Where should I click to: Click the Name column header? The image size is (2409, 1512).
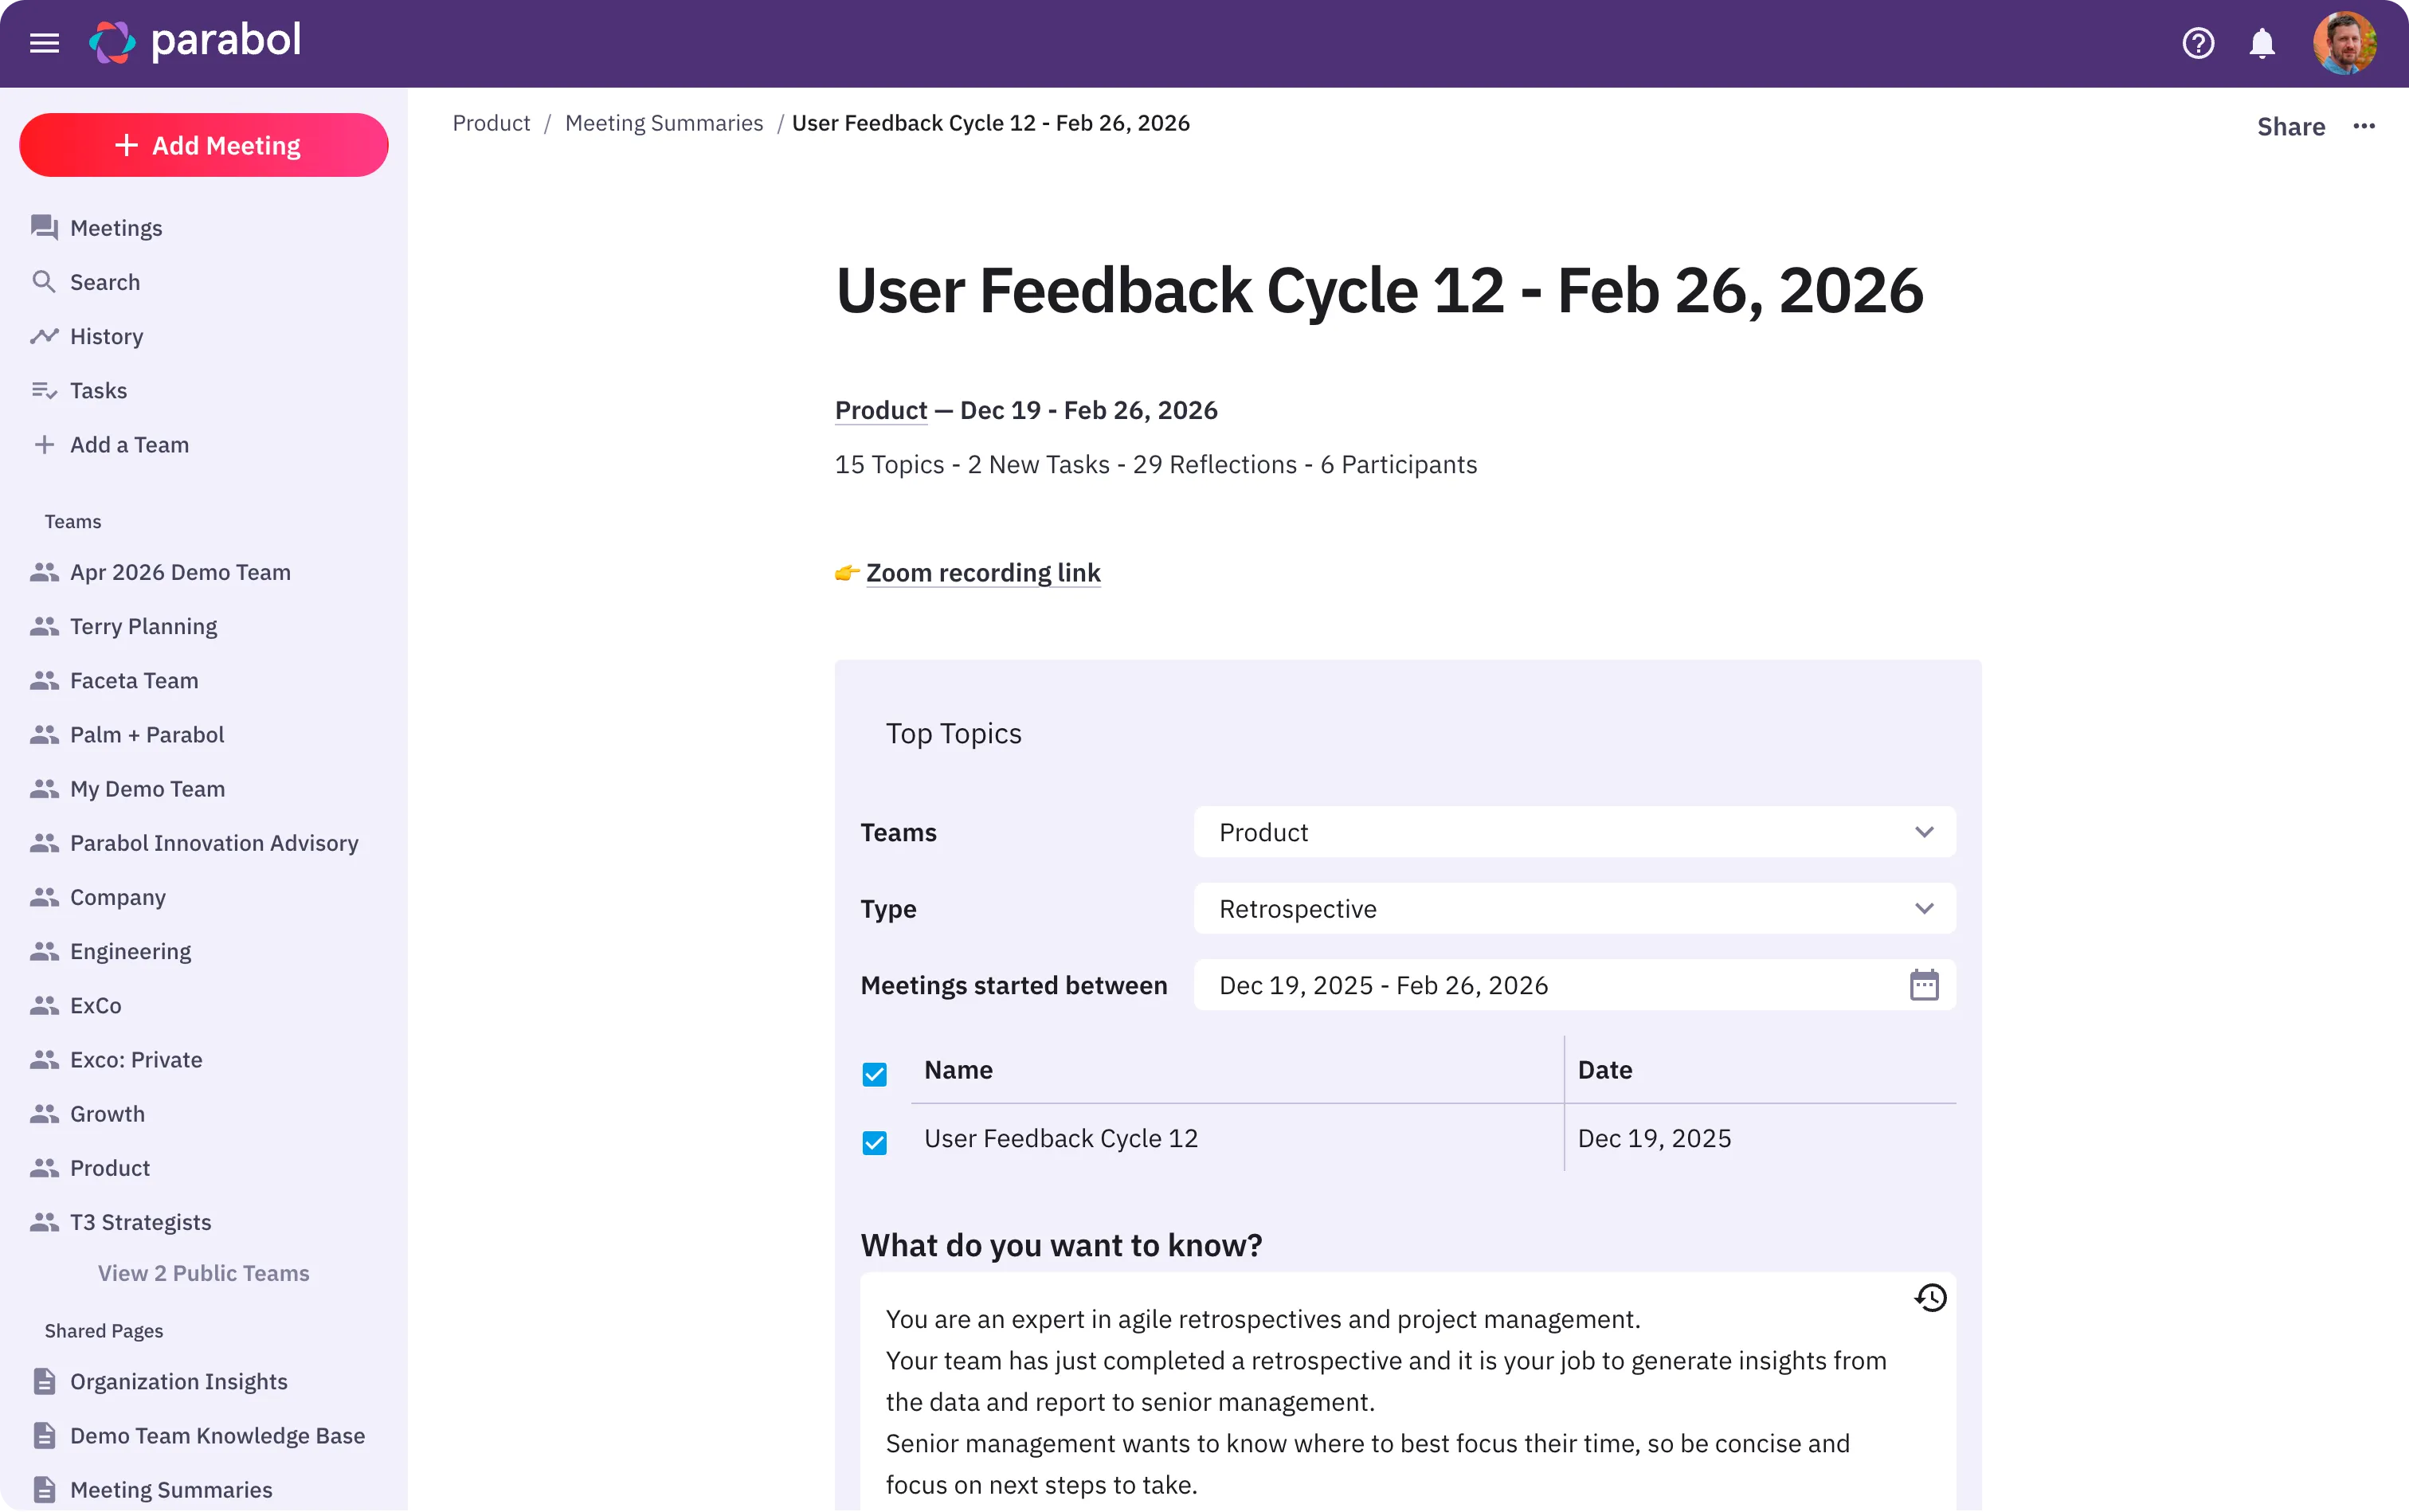[x=958, y=1070]
